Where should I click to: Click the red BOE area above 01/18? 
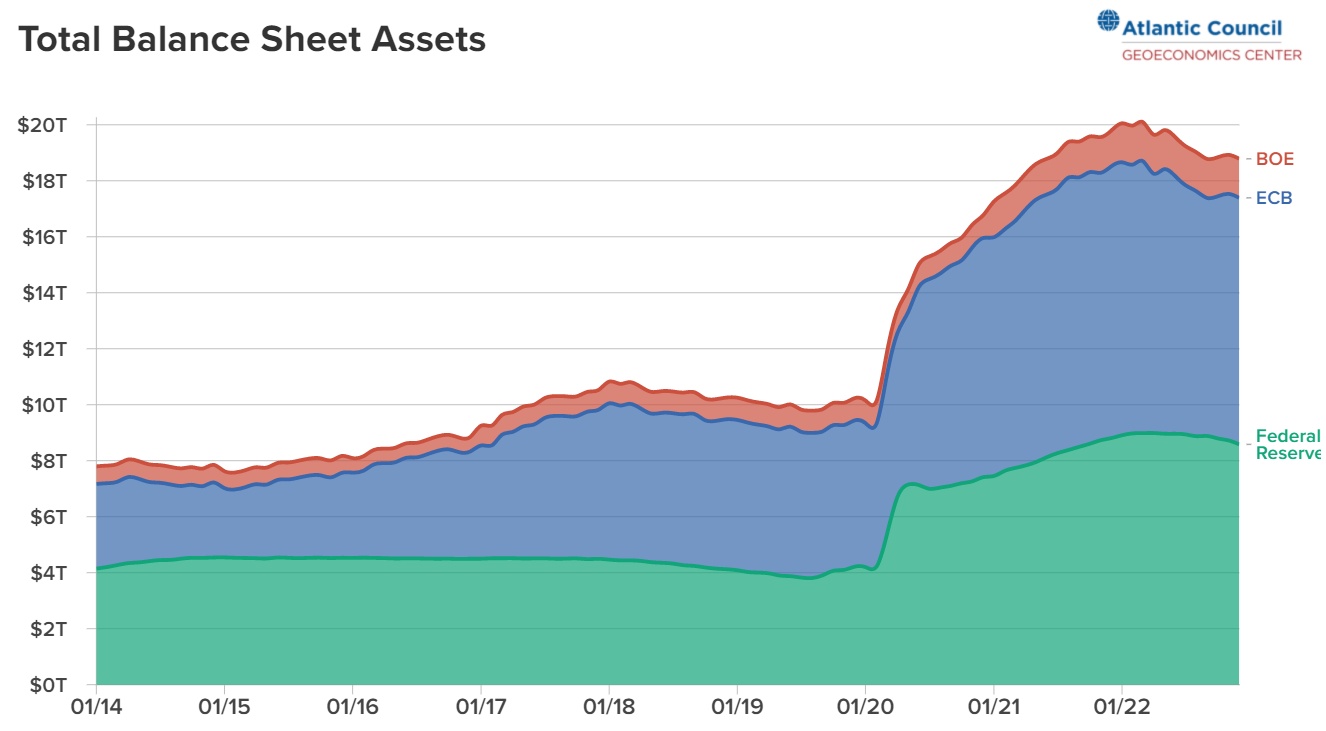tap(609, 391)
